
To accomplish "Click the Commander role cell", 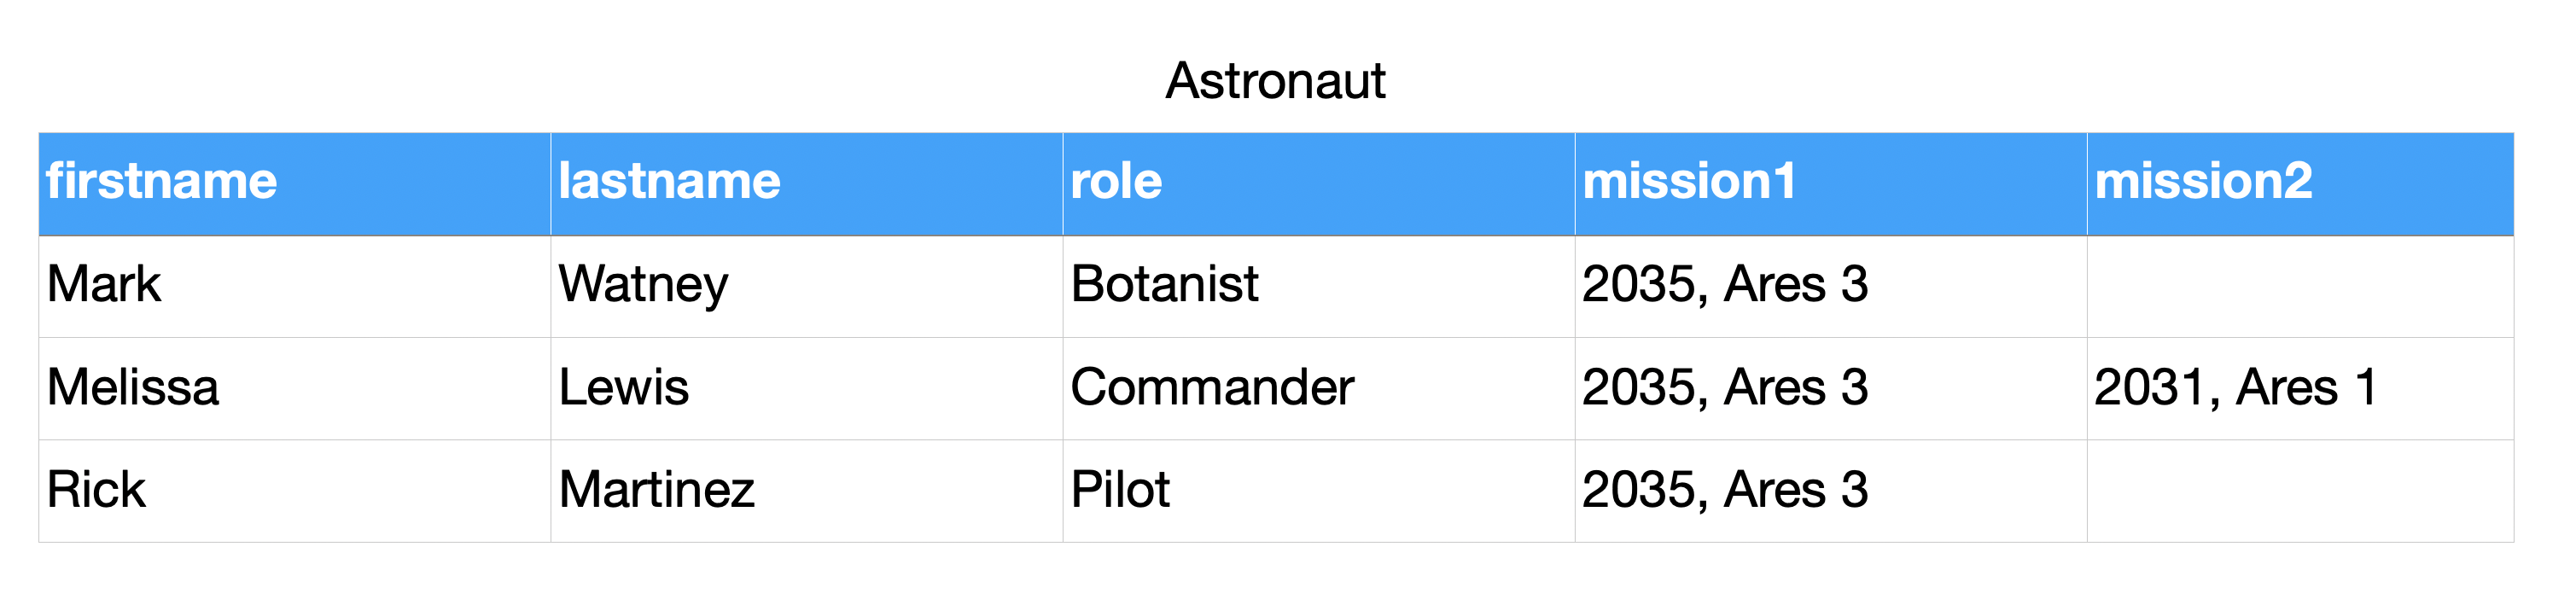I will click(x=1212, y=388).
